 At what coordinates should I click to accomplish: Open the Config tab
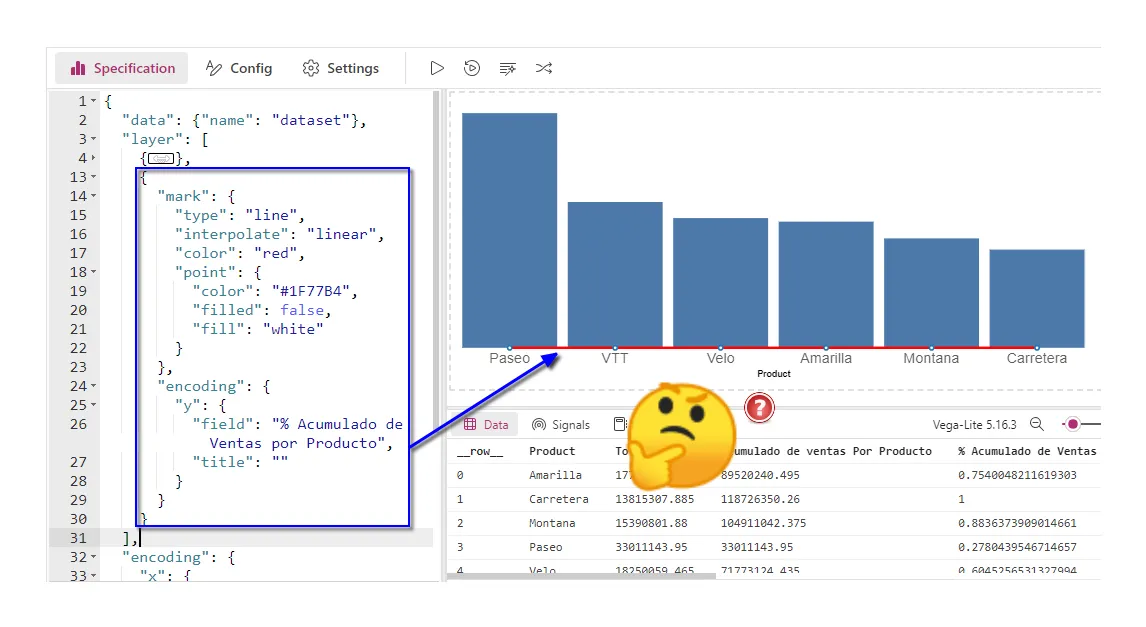pyautogui.click(x=239, y=68)
